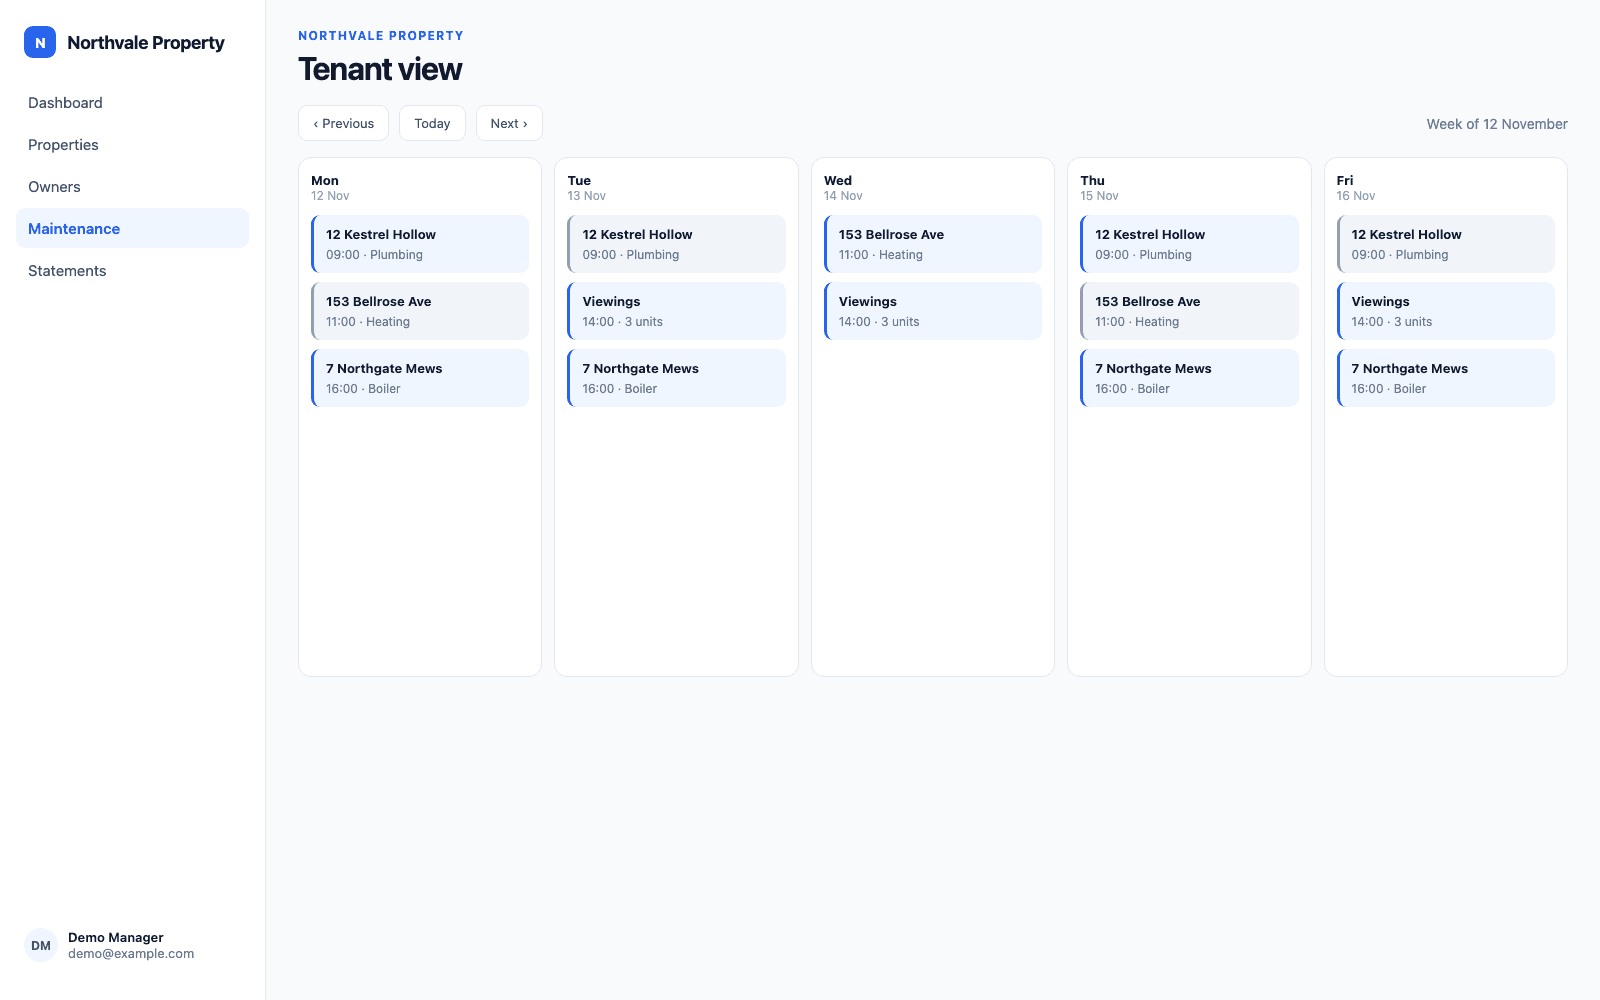This screenshot has width=1600, height=1000.
Task: Open Friday 12 Kestrel Hollow plumbing job
Action: [1446, 244]
